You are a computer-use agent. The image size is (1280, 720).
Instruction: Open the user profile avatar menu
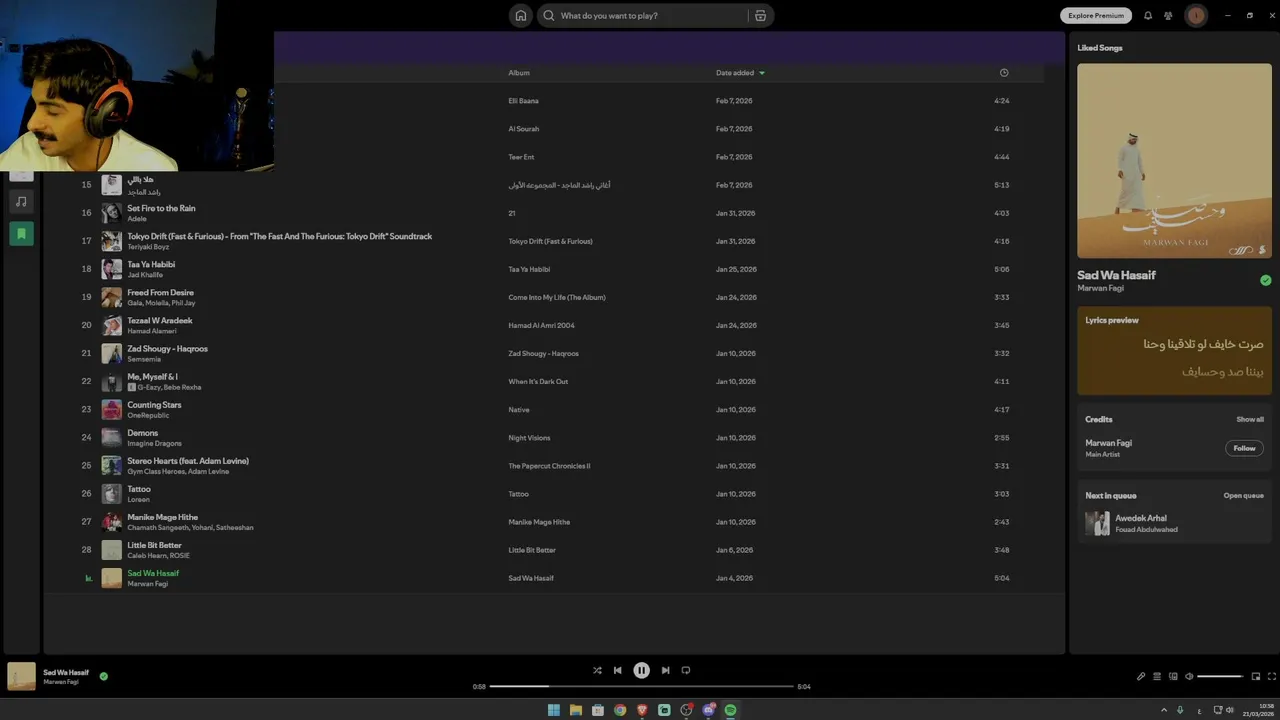coord(1196,15)
